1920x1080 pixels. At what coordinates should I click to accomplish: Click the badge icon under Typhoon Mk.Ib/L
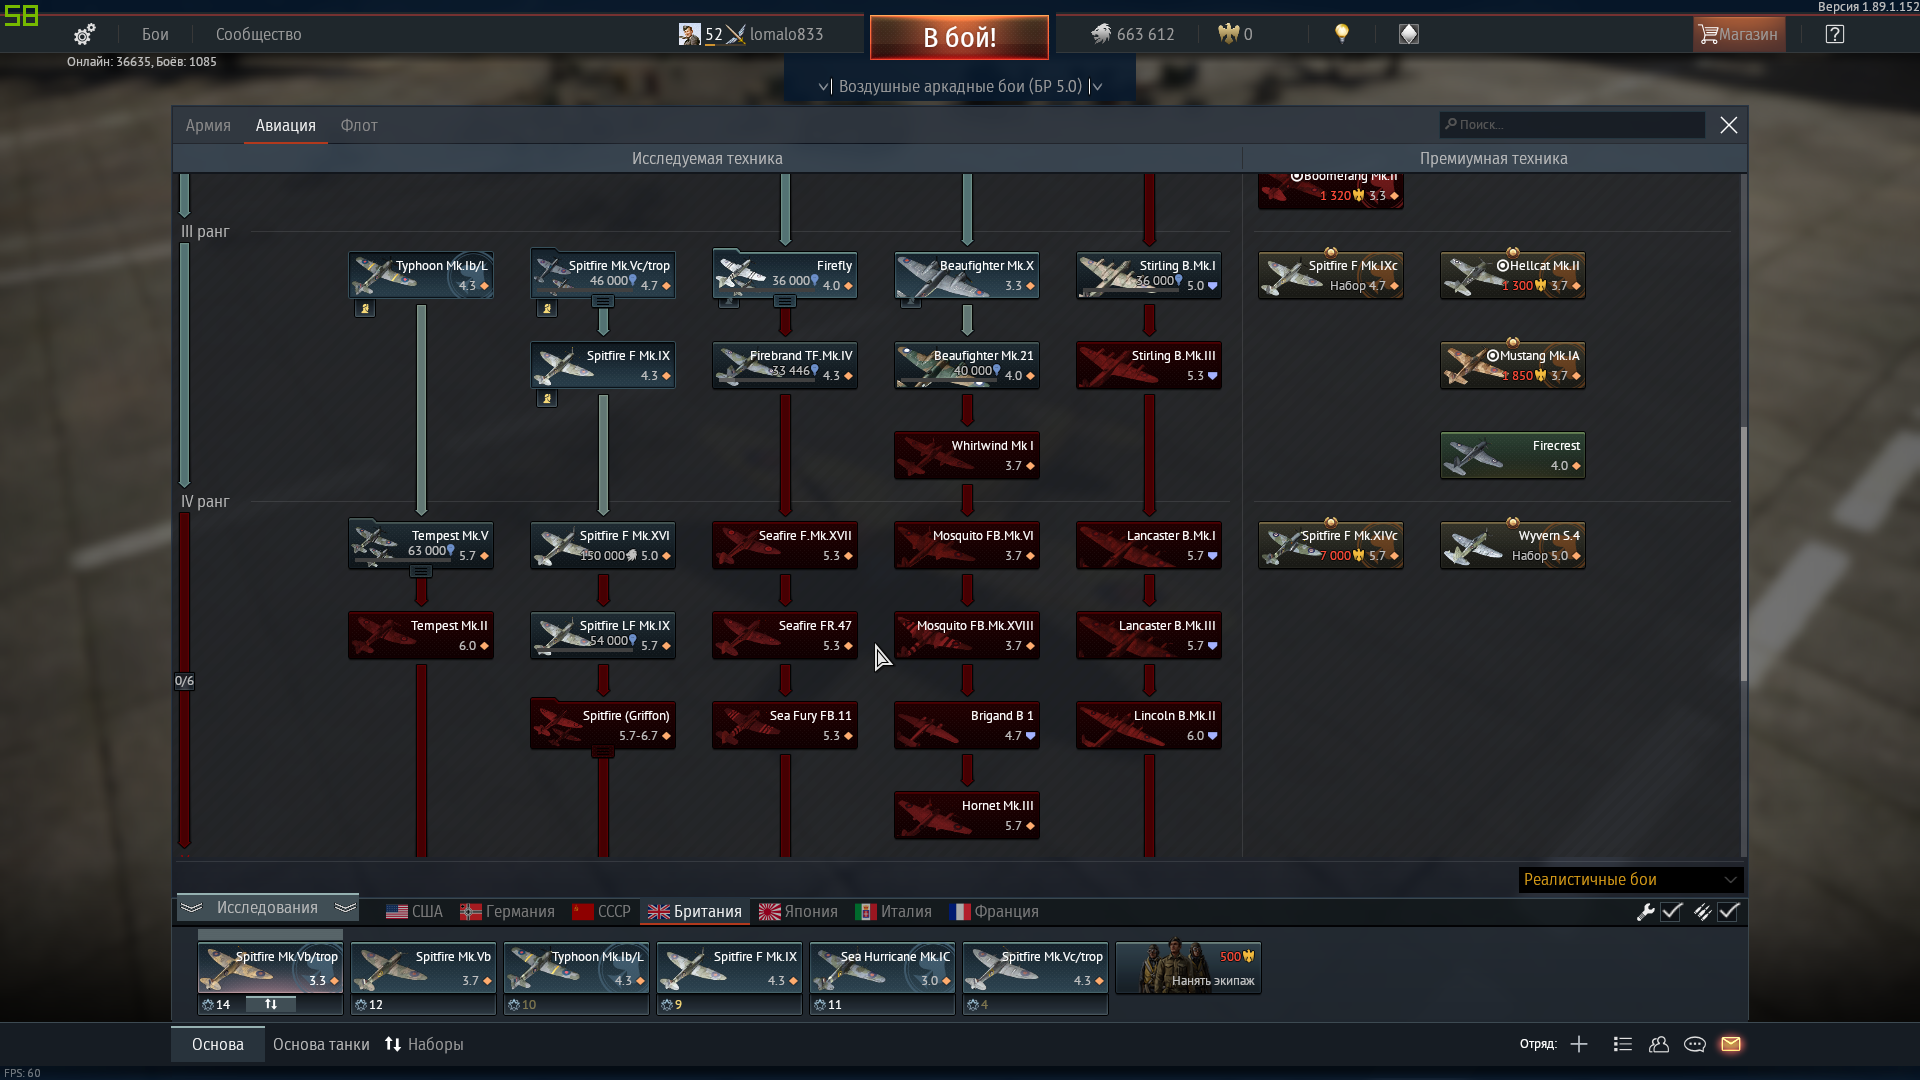click(x=365, y=309)
